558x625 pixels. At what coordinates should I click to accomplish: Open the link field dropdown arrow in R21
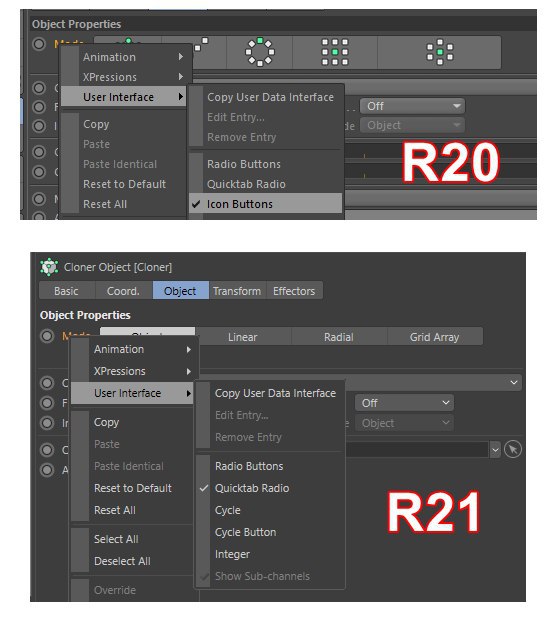[x=495, y=450]
